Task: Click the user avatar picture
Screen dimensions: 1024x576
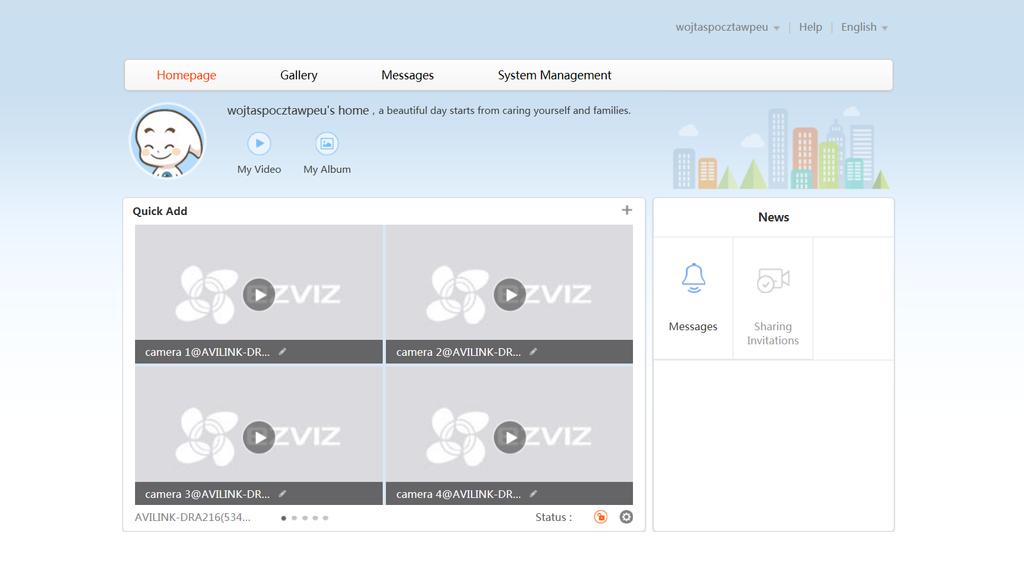Action: pyautogui.click(x=168, y=141)
